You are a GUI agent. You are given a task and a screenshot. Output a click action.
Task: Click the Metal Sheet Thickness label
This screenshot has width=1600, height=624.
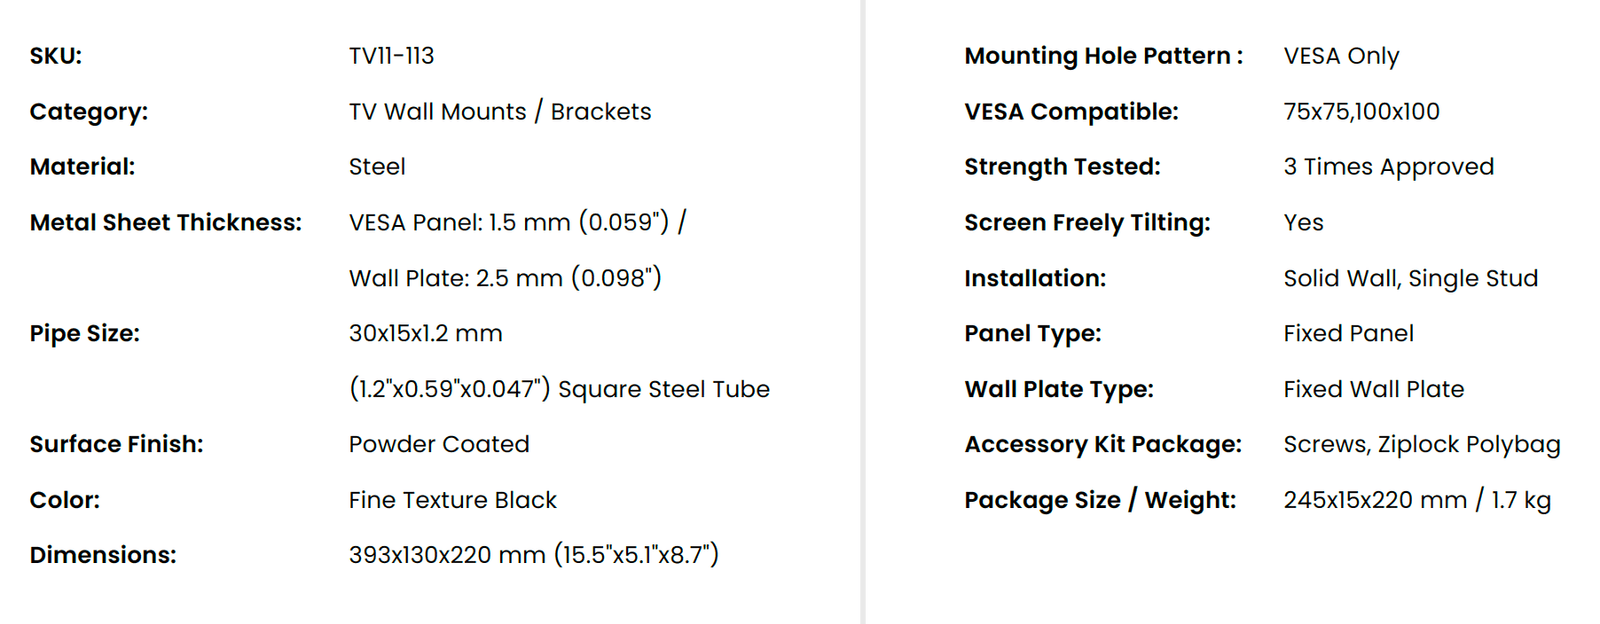point(165,222)
